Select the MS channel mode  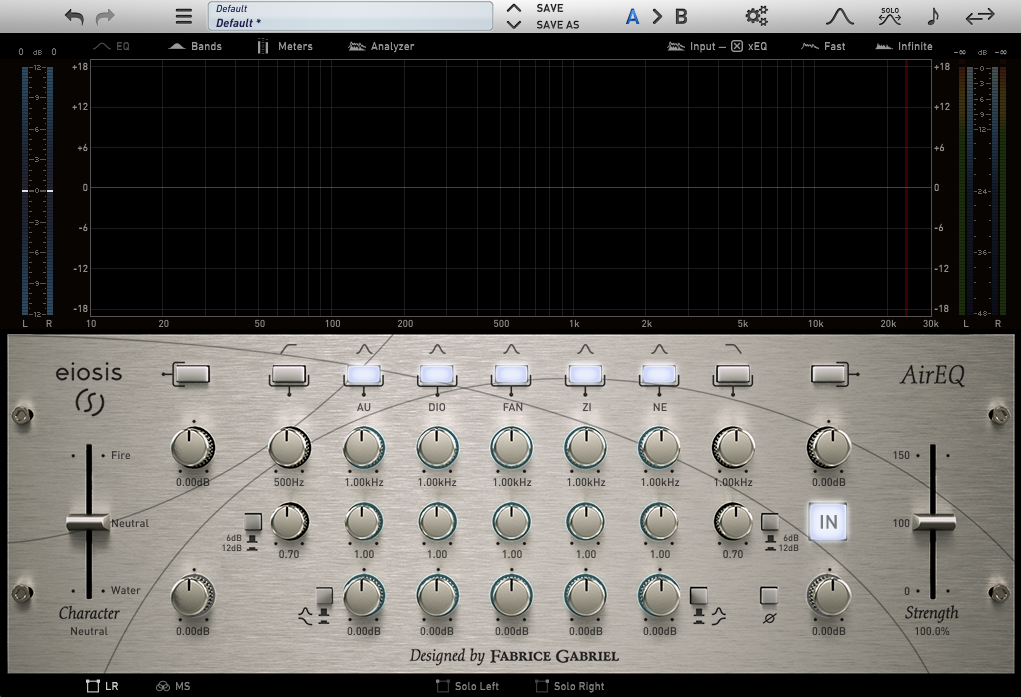(x=173, y=686)
